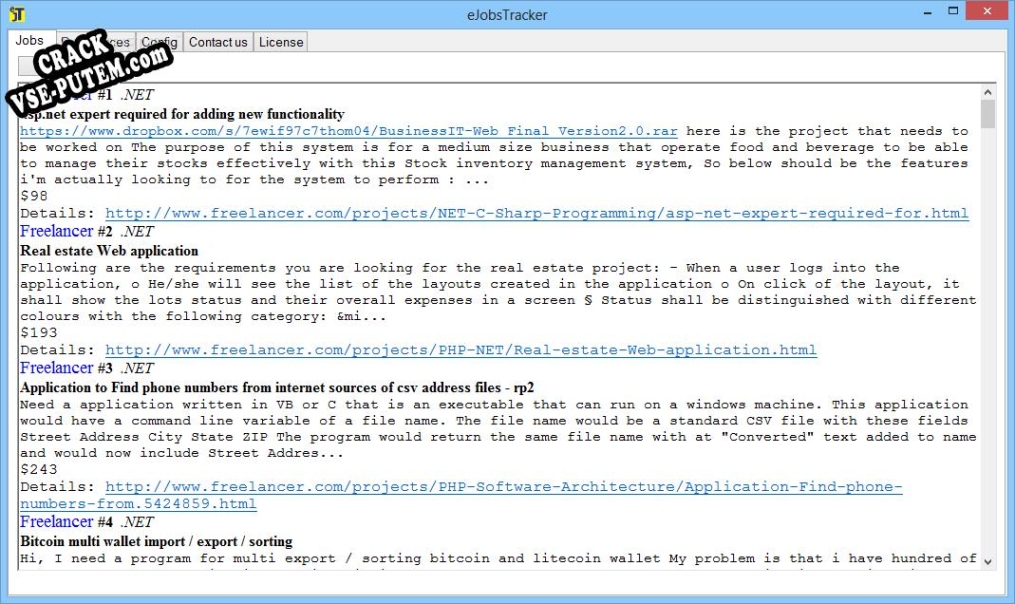This screenshot has width=1015, height=604.
Task: Click the 'Real estate Web application' job title
Action: tap(109, 251)
